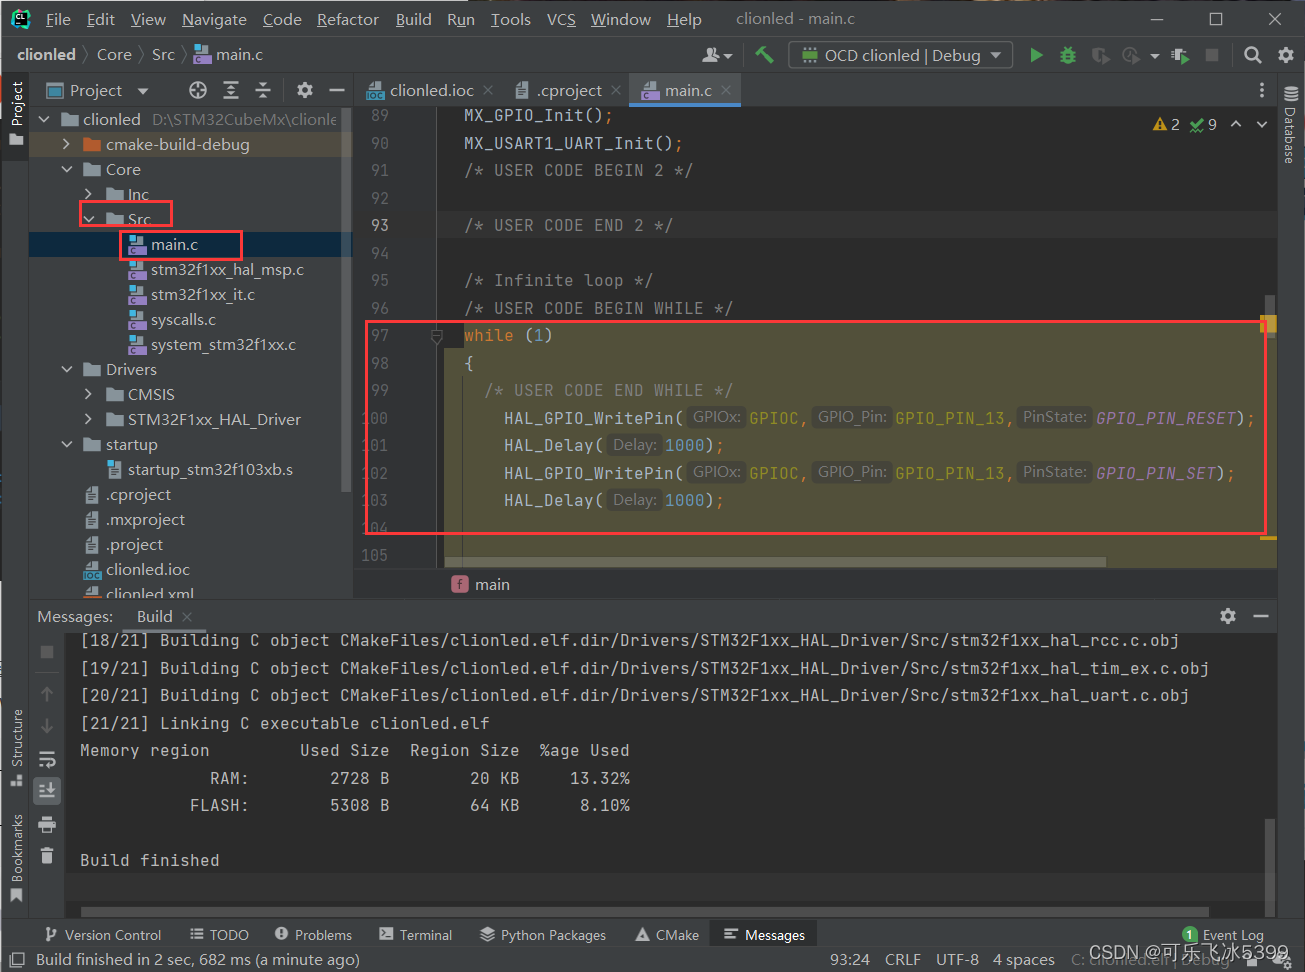Open the Bookmarks tool window
1305x972 pixels.
pos(16,858)
